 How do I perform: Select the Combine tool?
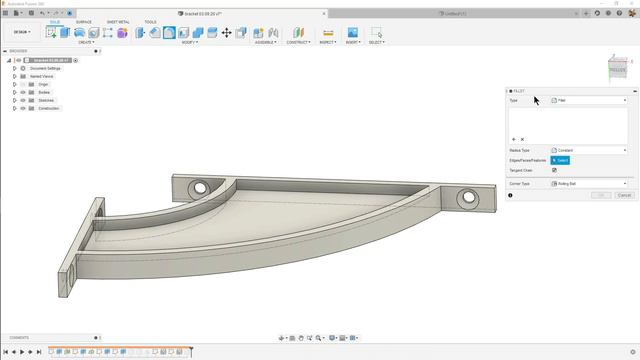[x=198, y=32]
